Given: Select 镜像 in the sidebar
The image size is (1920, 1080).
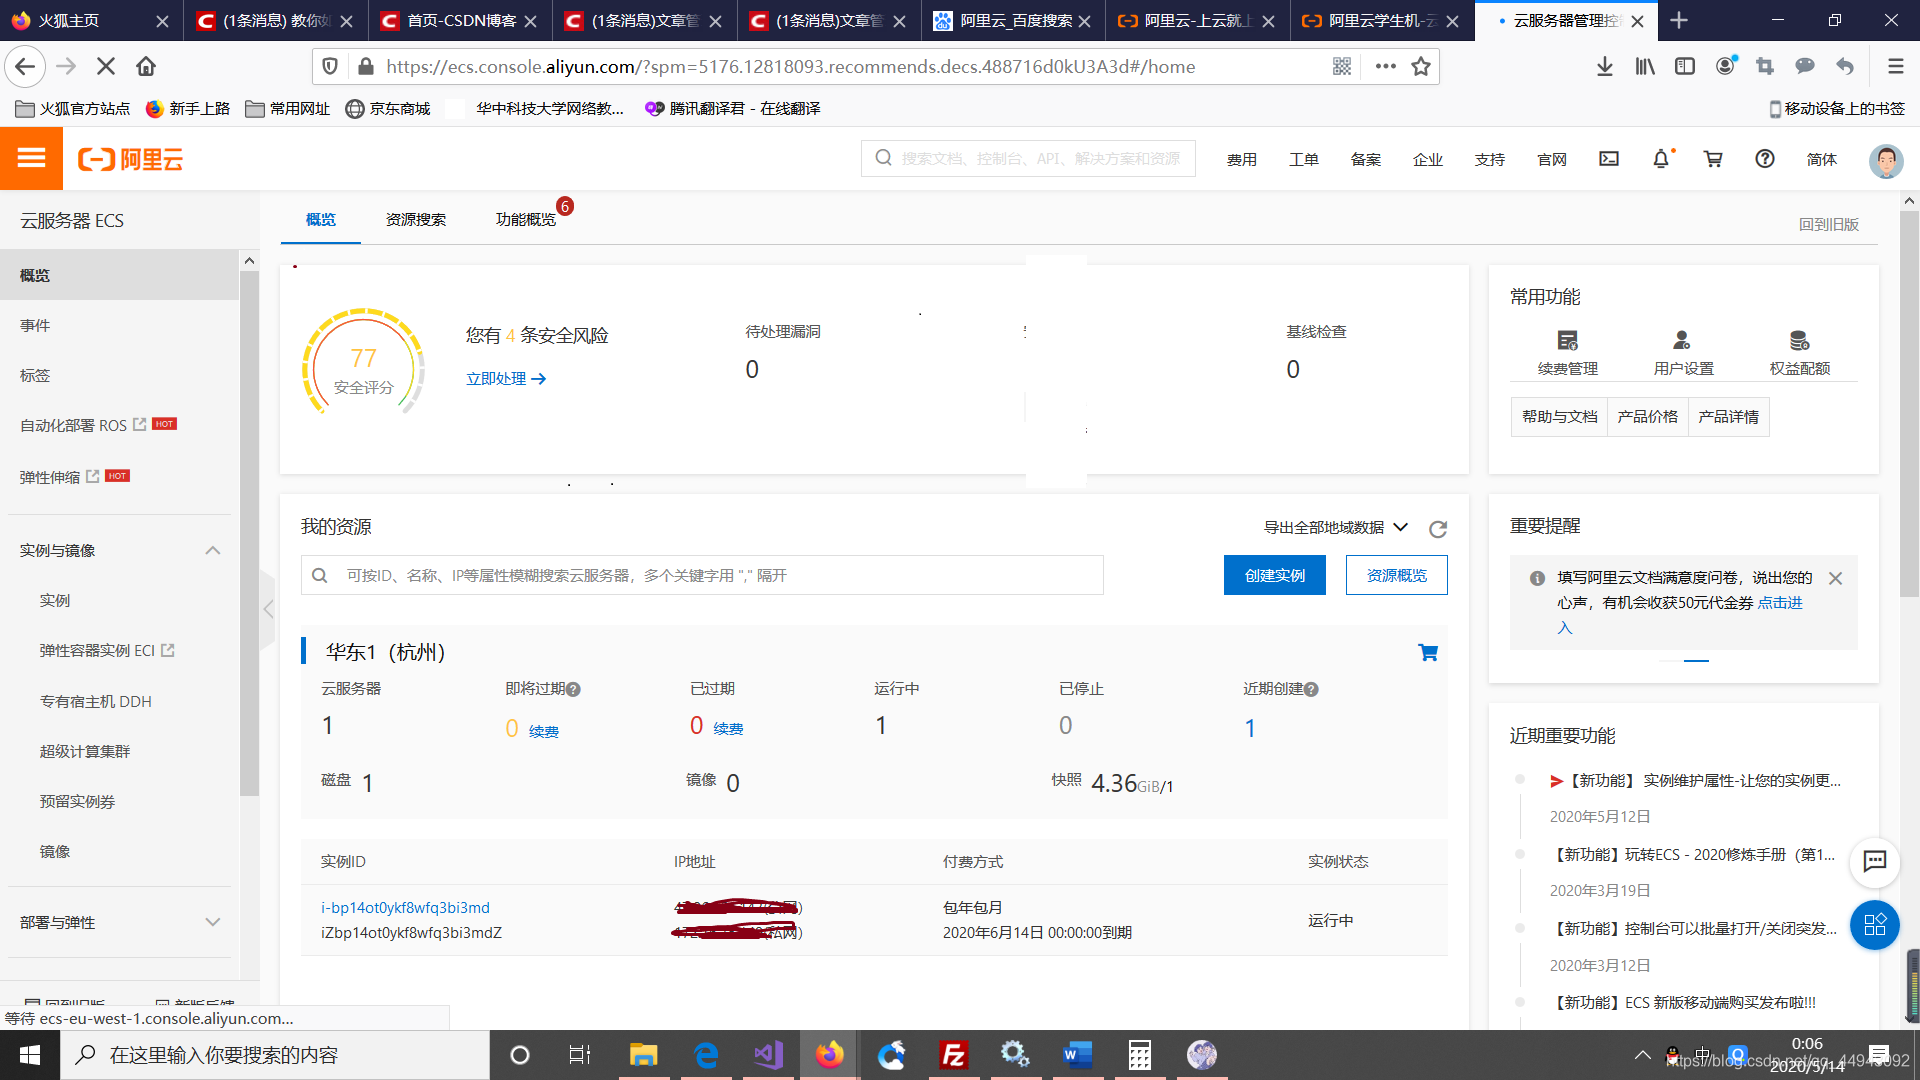Looking at the screenshot, I should point(55,851).
